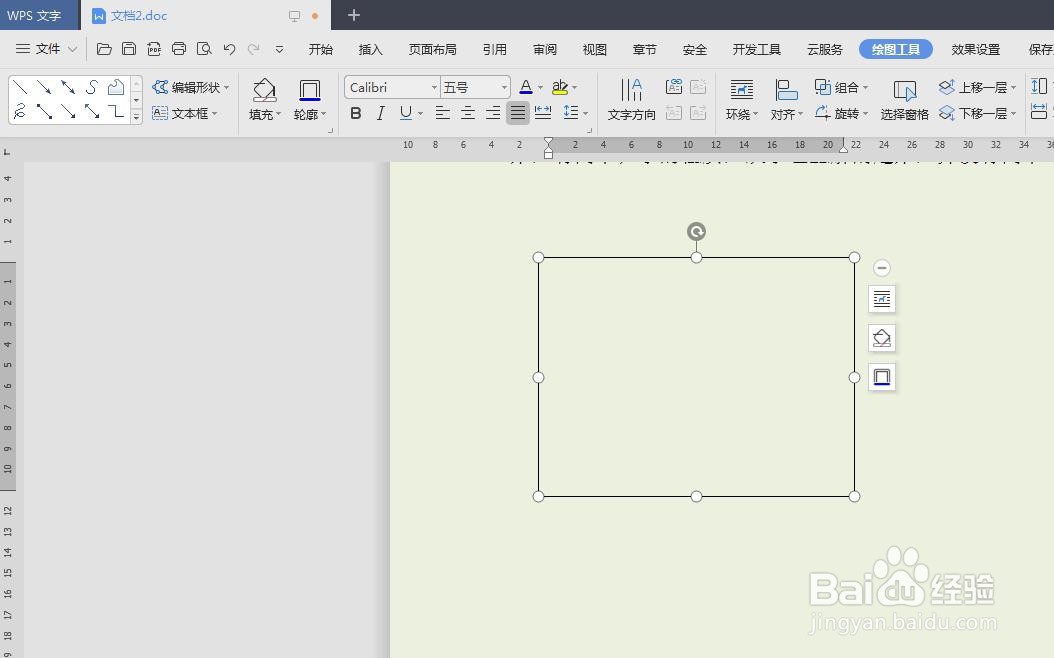Bring shape forward with 上移一层
This screenshot has height=658, width=1054.
pyautogui.click(x=977, y=87)
